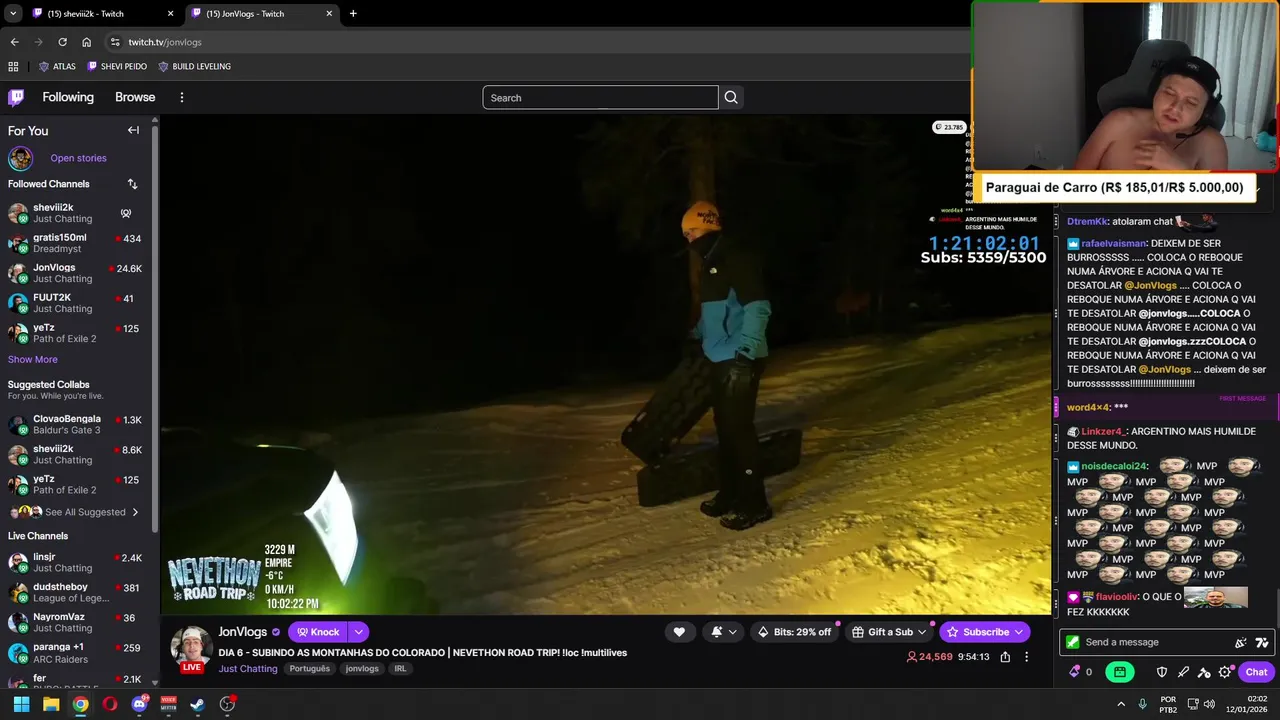1280x720 pixels.
Task: Open the emote picker in chat input
Action: coord(1241,642)
